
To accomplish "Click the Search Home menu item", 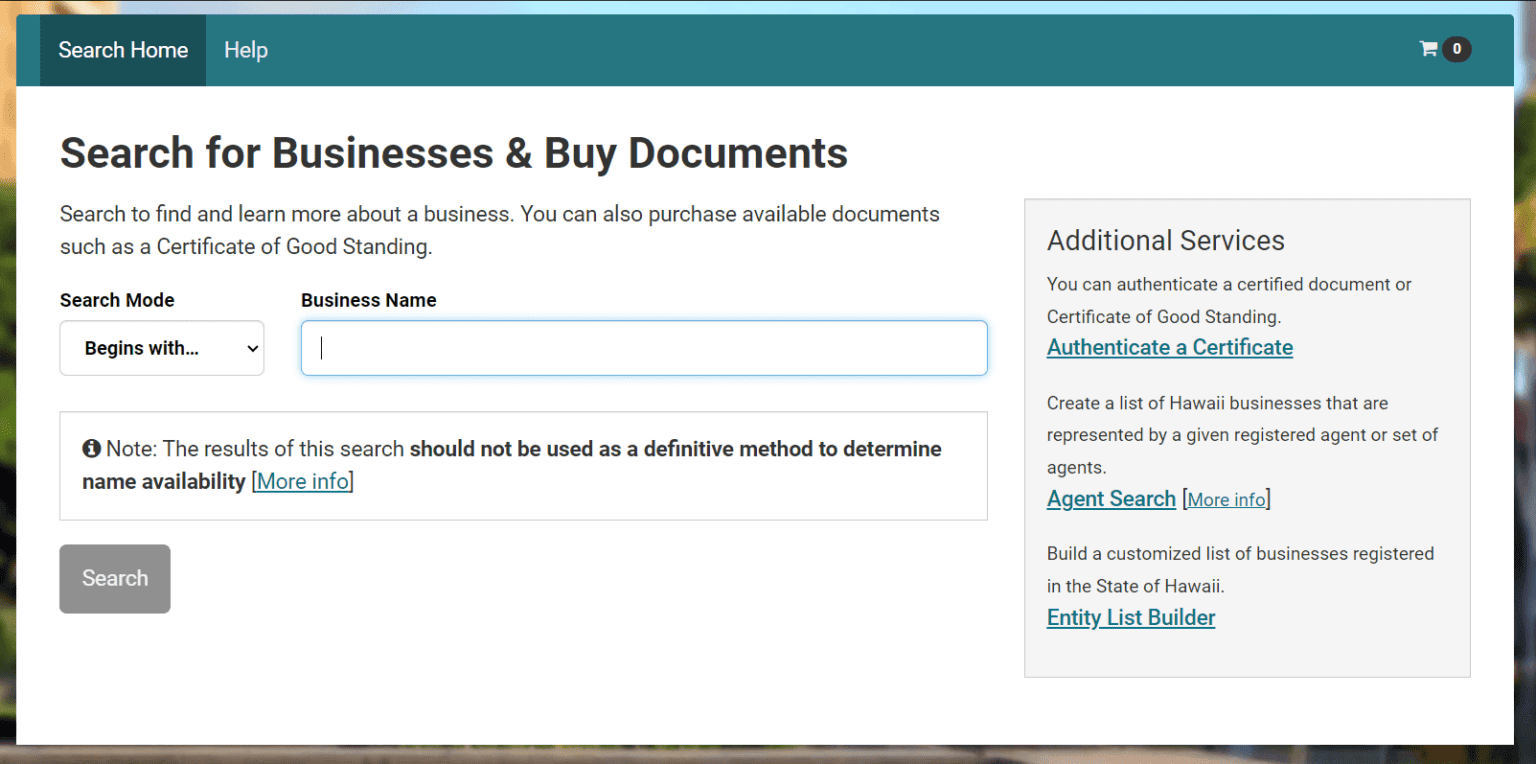I will coord(122,49).
